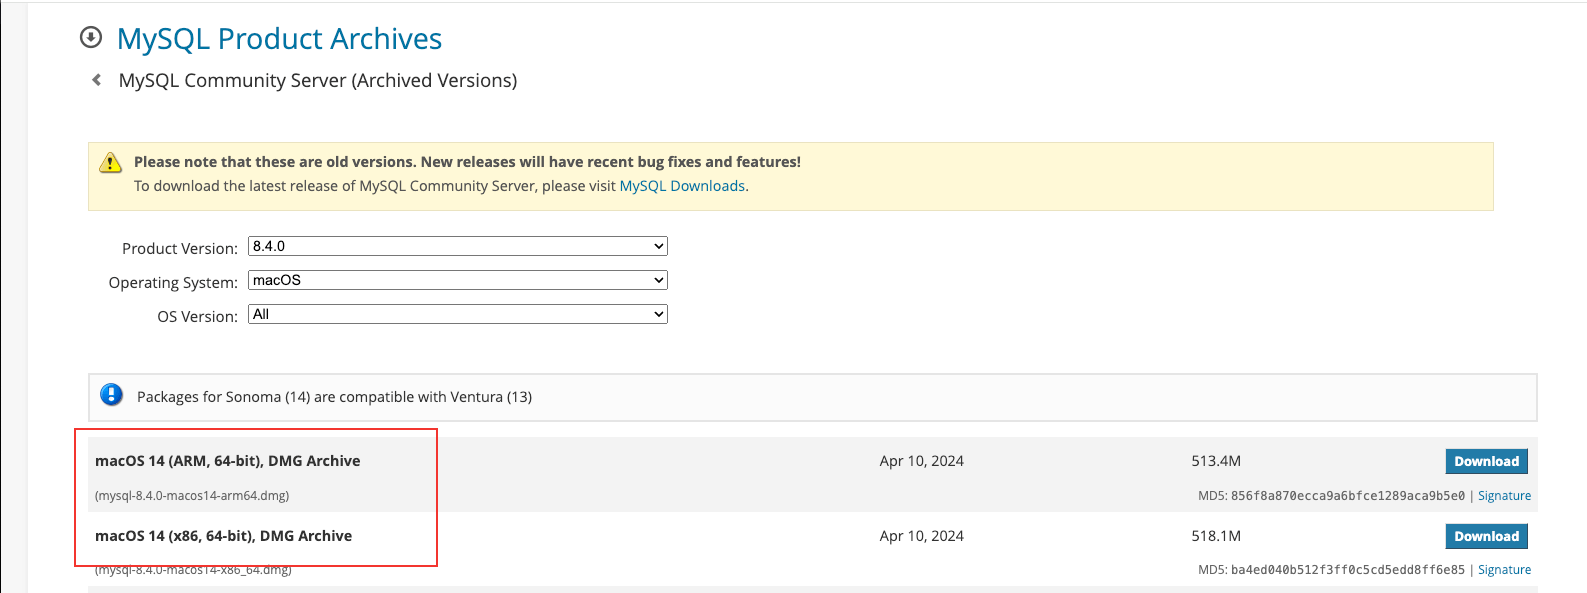Click the back arrow next to MySQL Community Server

96,80
